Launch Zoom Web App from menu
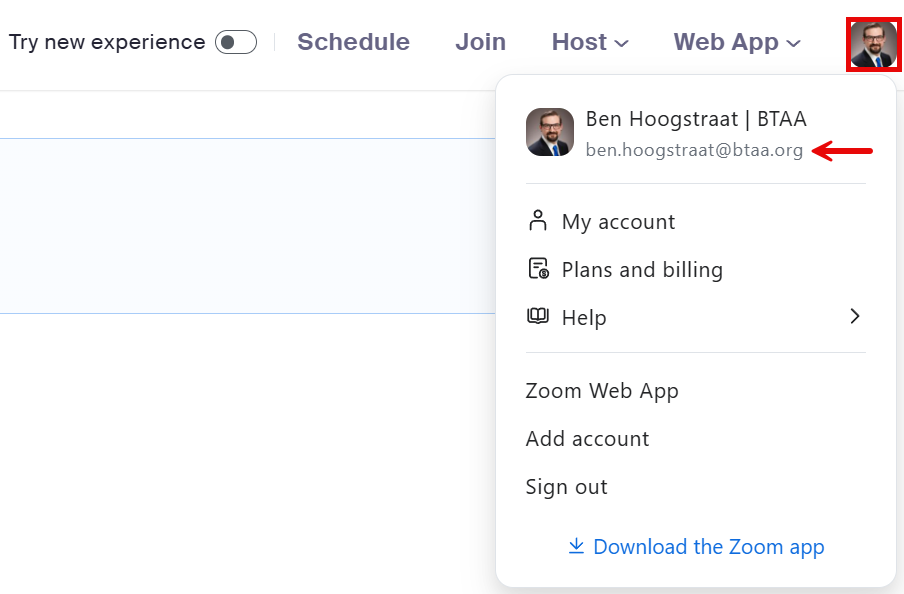Image resolution: width=904 pixels, height=594 pixels. (602, 391)
